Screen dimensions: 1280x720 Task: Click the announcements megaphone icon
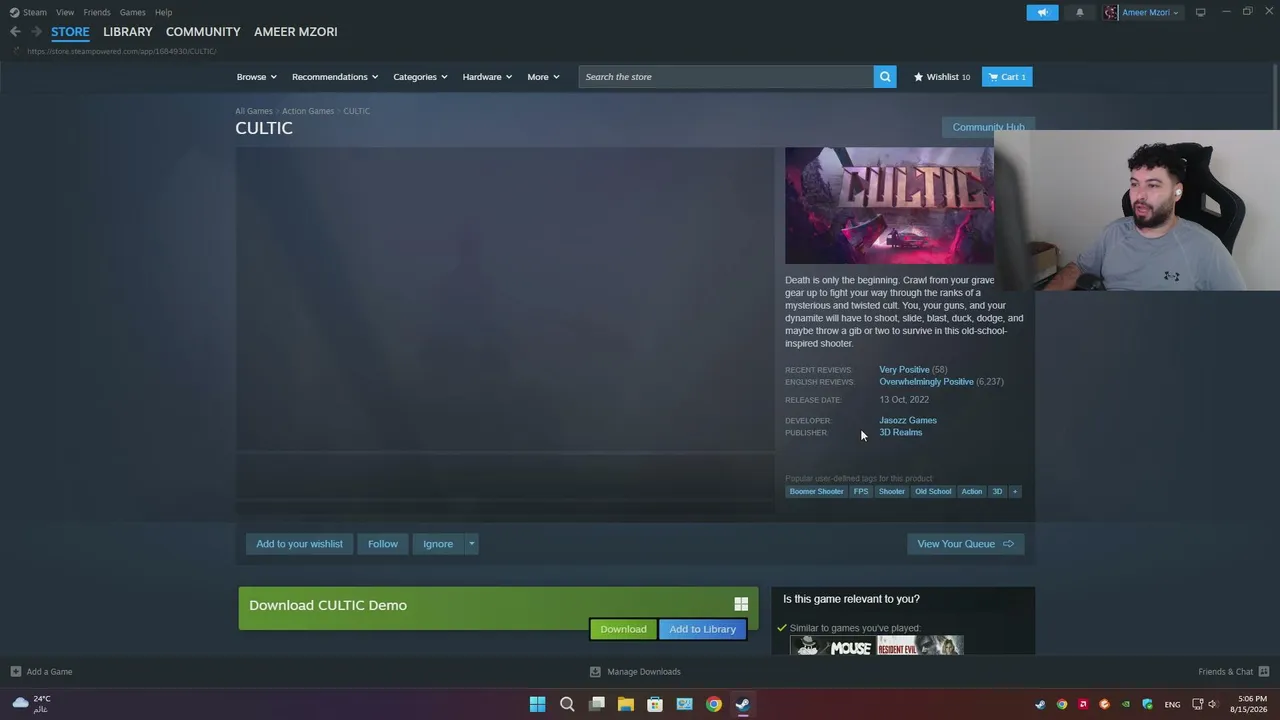click(x=1042, y=12)
